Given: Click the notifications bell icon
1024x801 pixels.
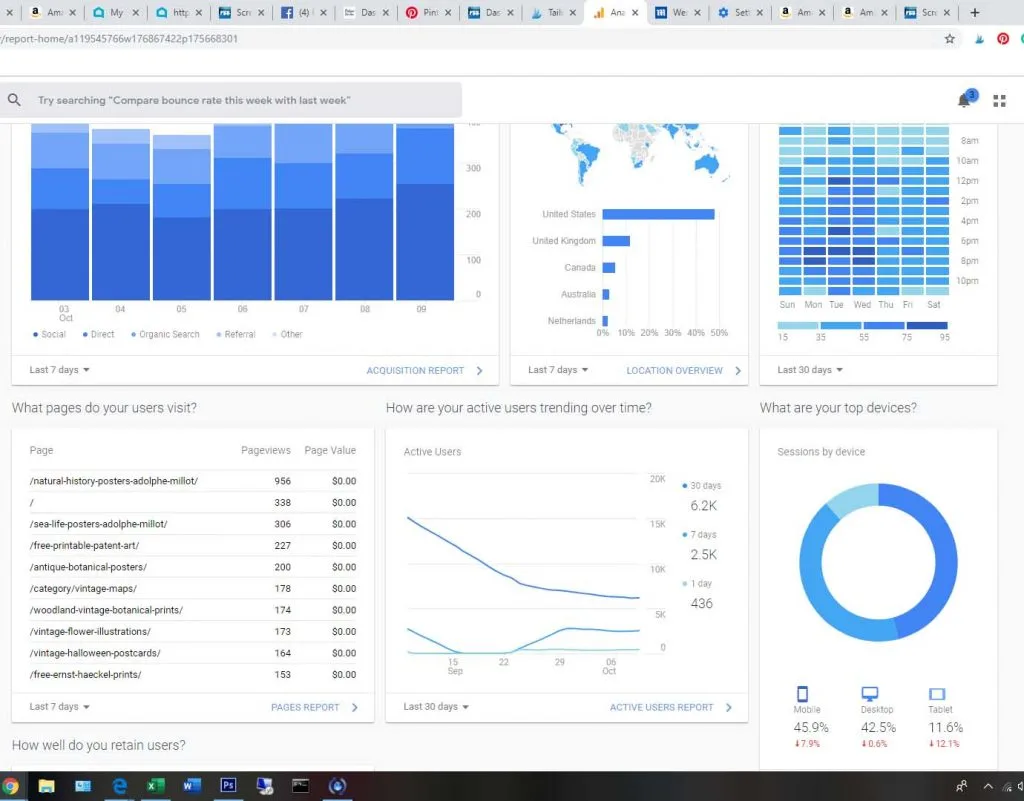Looking at the screenshot, I should click(965, 100).
